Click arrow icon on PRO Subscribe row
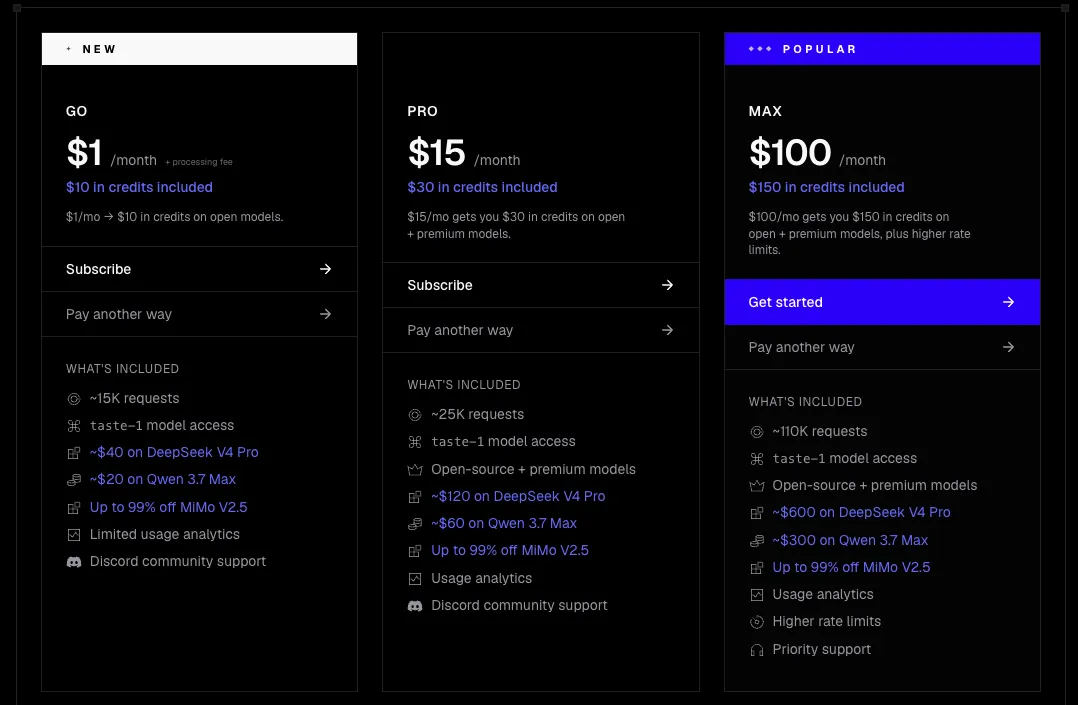The height and width of the screenshot is (705, 1078). click(667, 285)
